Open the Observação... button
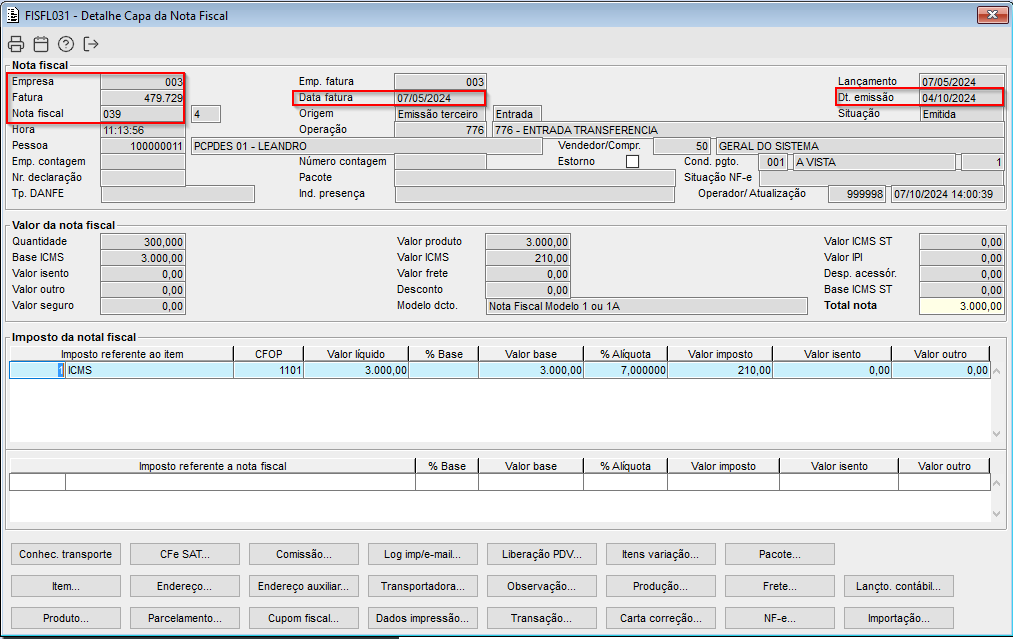The width and height of the screenshot is (1013, 639). [x=541, y=586]
